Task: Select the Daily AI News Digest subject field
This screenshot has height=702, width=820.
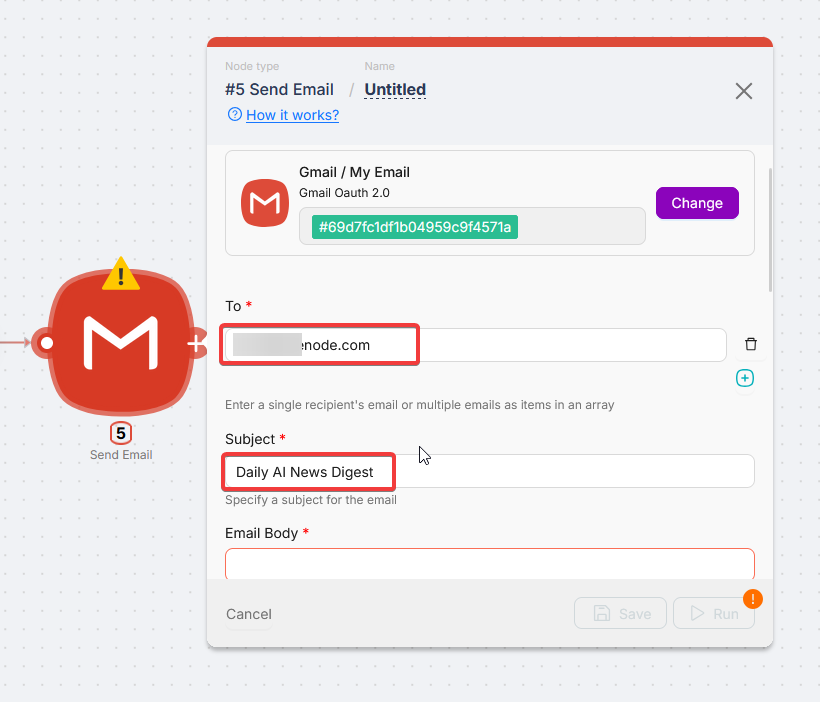Action: tap(307, 471)
